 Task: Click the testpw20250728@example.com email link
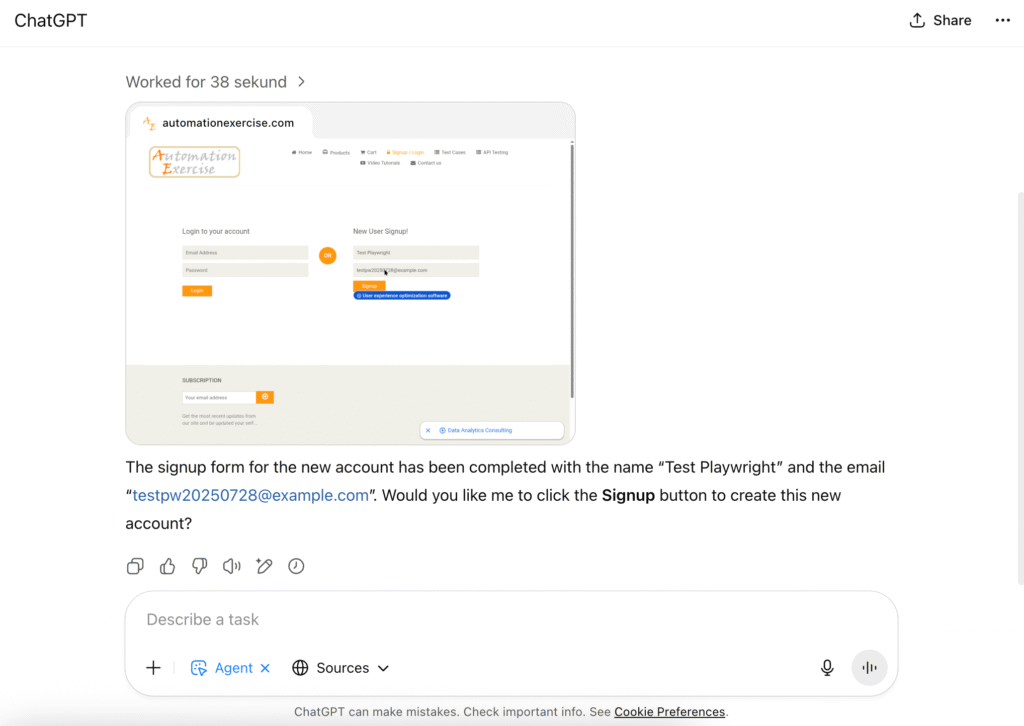pyautogui.click(x=250, y=496)
